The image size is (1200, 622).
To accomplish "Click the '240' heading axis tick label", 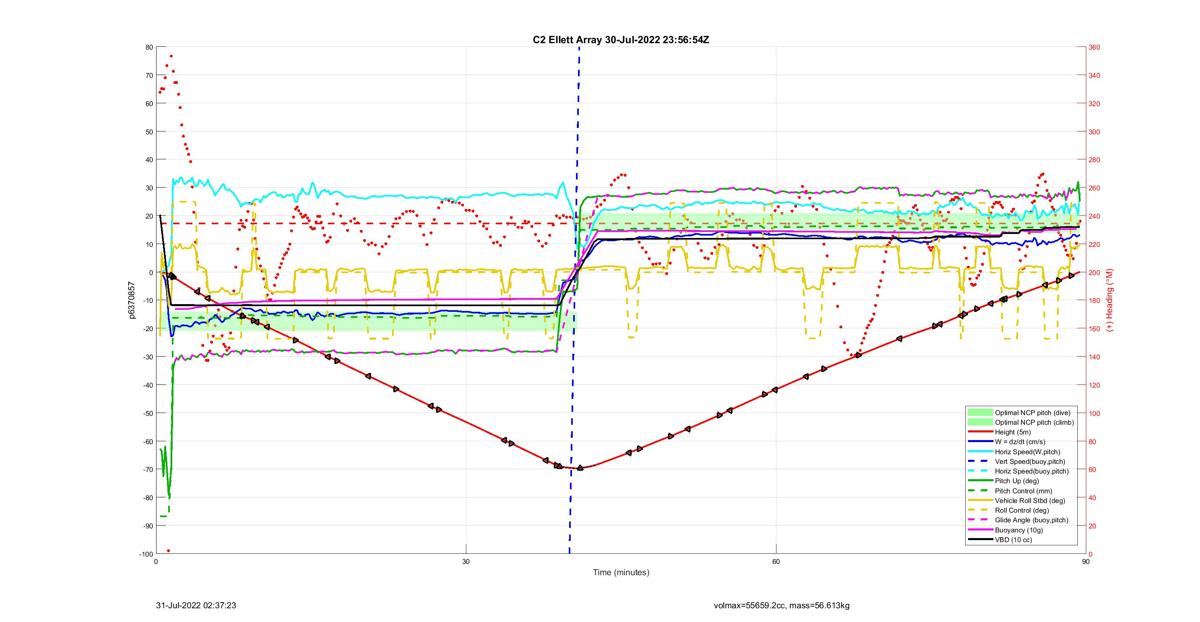I will [1095, 216].
